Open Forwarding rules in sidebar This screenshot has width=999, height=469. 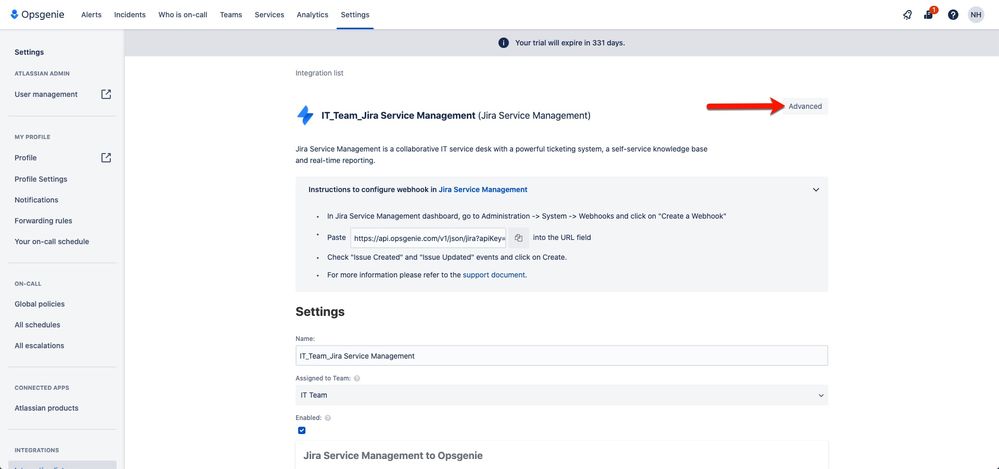tap(43, 221)
